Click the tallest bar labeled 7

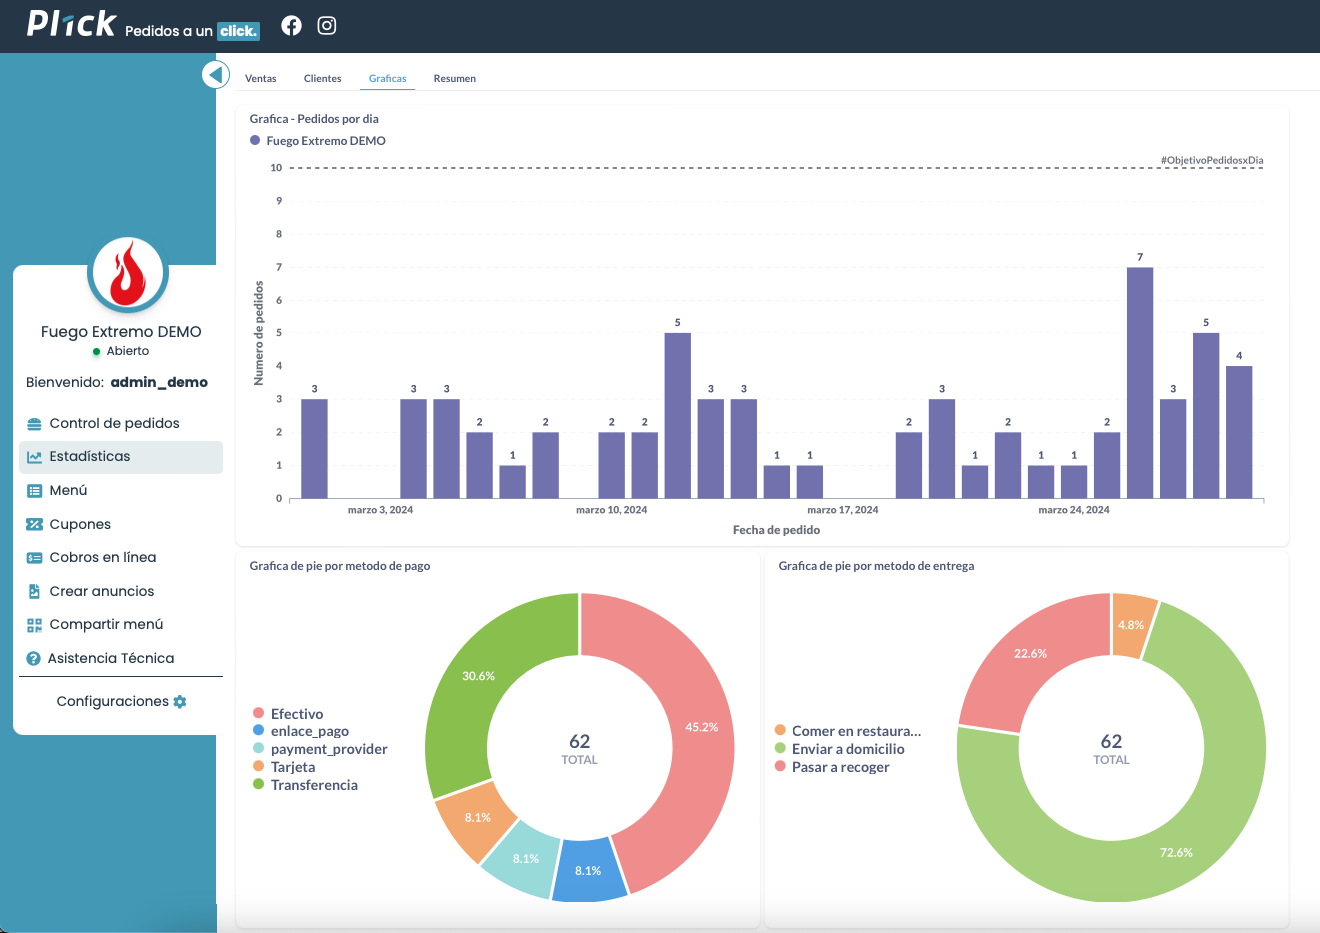(1140, 382)
